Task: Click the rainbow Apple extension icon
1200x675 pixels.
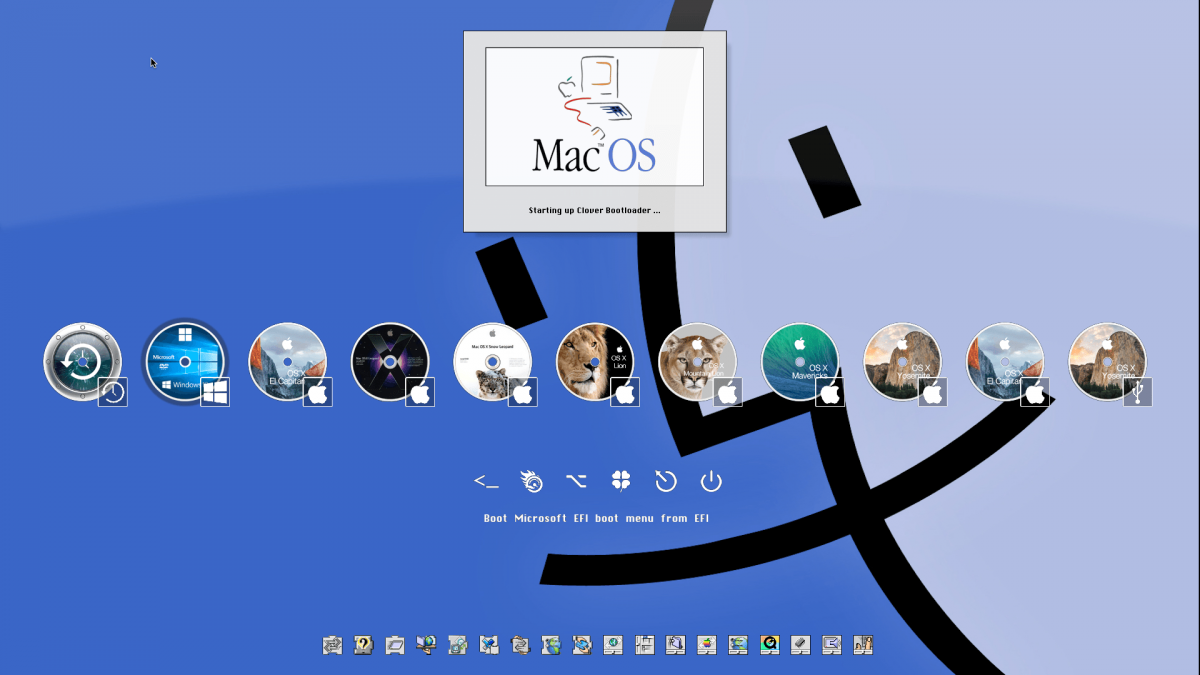Action: point(707,645)
